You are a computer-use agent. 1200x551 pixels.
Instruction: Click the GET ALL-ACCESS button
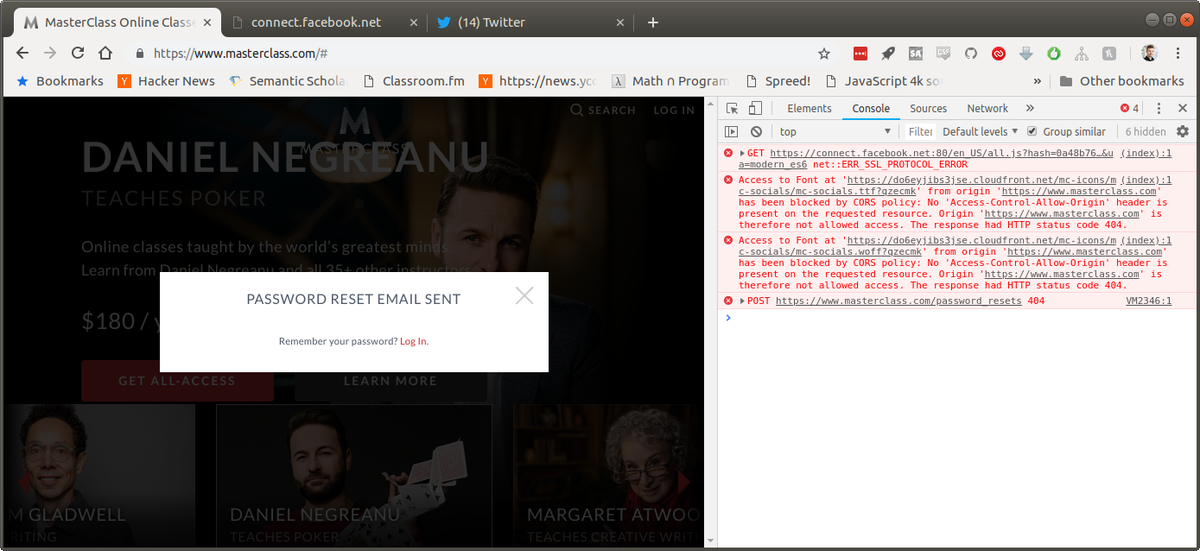[177, 381]
